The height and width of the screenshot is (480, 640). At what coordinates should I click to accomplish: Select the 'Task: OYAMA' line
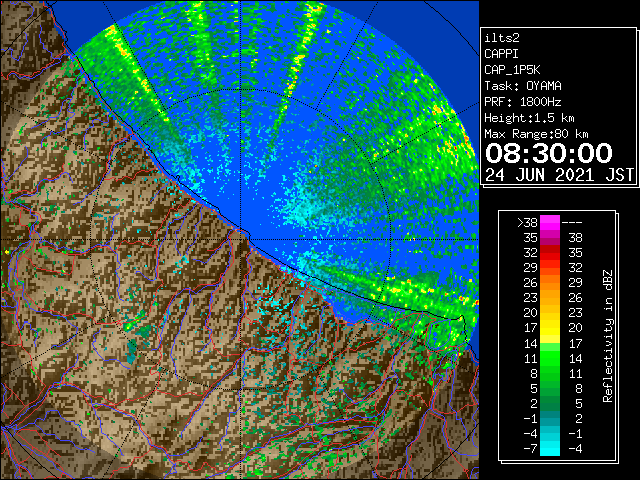[x=523, y=86]
